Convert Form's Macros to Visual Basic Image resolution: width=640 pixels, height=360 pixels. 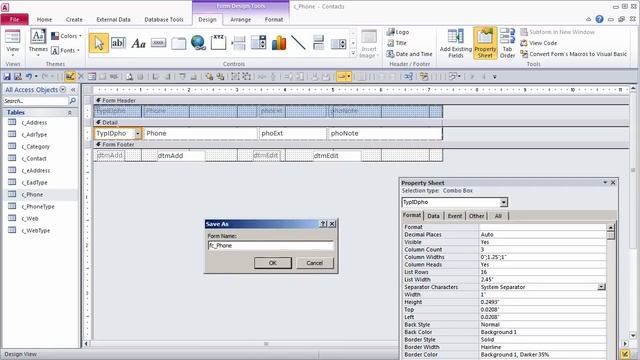tap(573, 54)
